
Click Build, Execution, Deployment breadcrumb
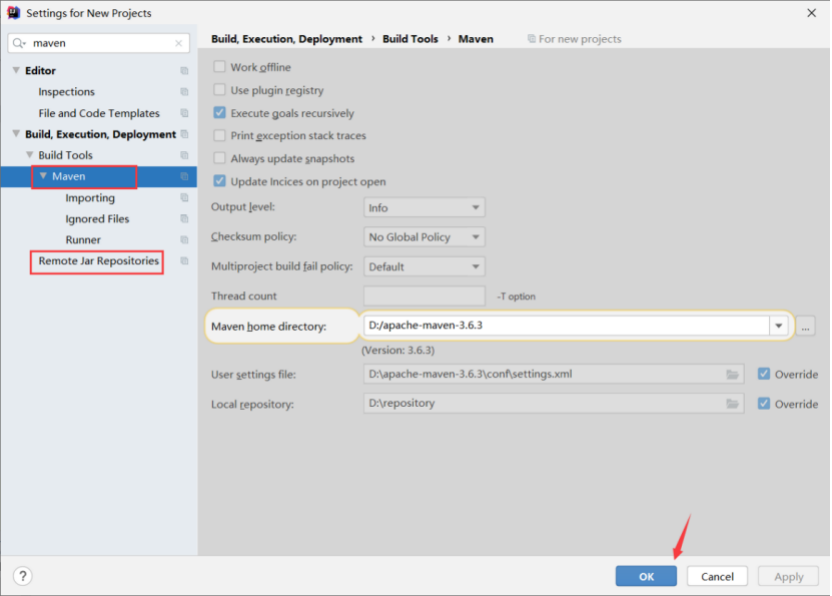(x=287, y=39)
